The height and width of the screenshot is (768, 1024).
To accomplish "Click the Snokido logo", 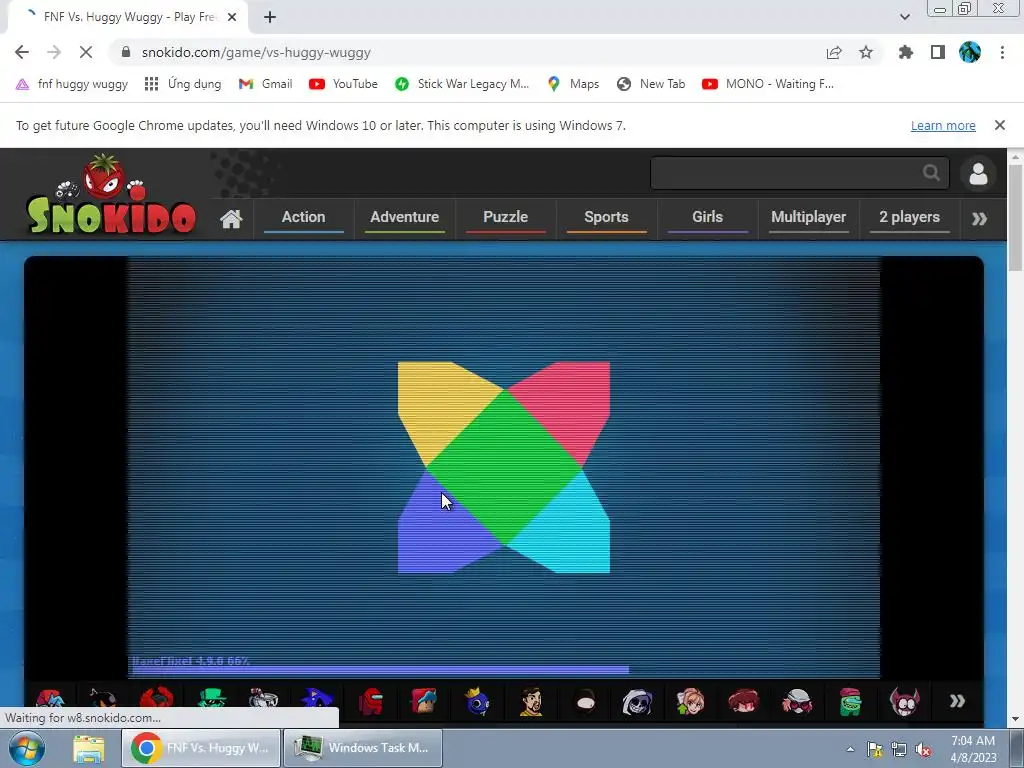I will pos(110,195).
